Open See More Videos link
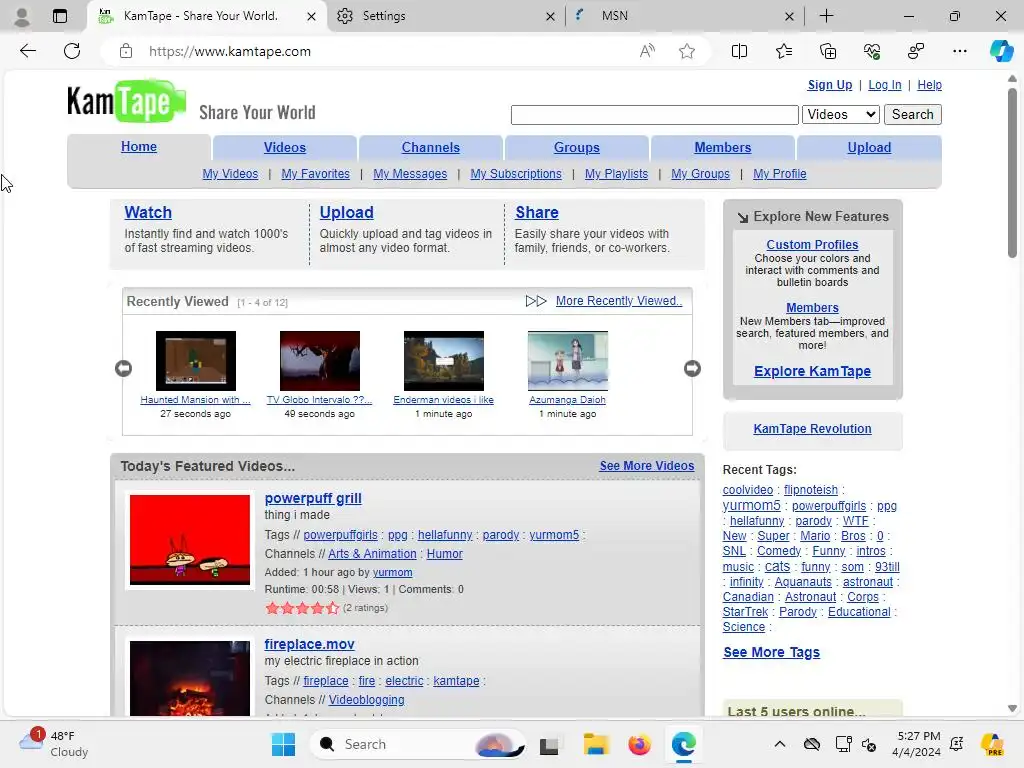Viewport: 1024px width, 768px height. (647, 466)
